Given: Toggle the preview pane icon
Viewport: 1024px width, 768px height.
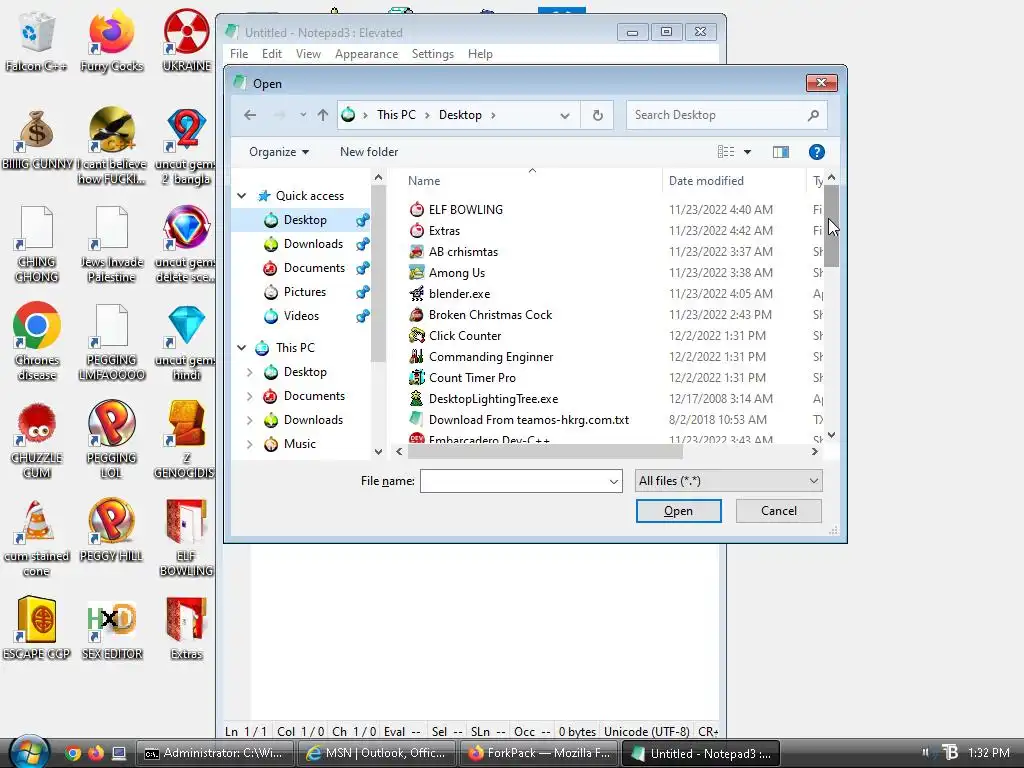Looking at the screenshot, I should (x=780, y=152).
